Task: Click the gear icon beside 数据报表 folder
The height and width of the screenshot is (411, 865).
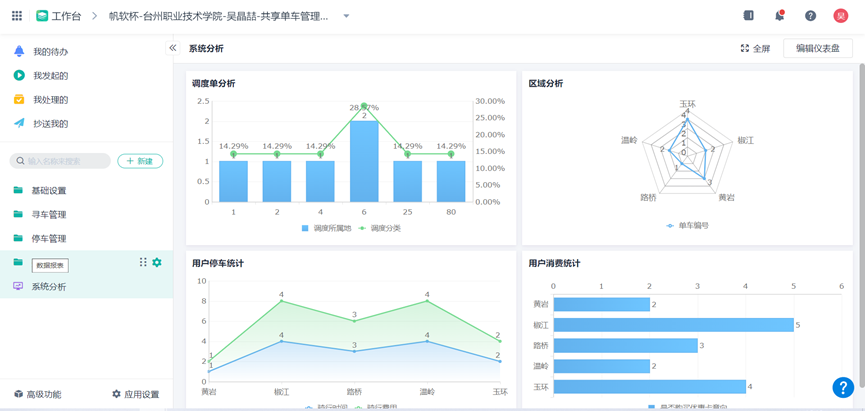Action: click(157, 263)
